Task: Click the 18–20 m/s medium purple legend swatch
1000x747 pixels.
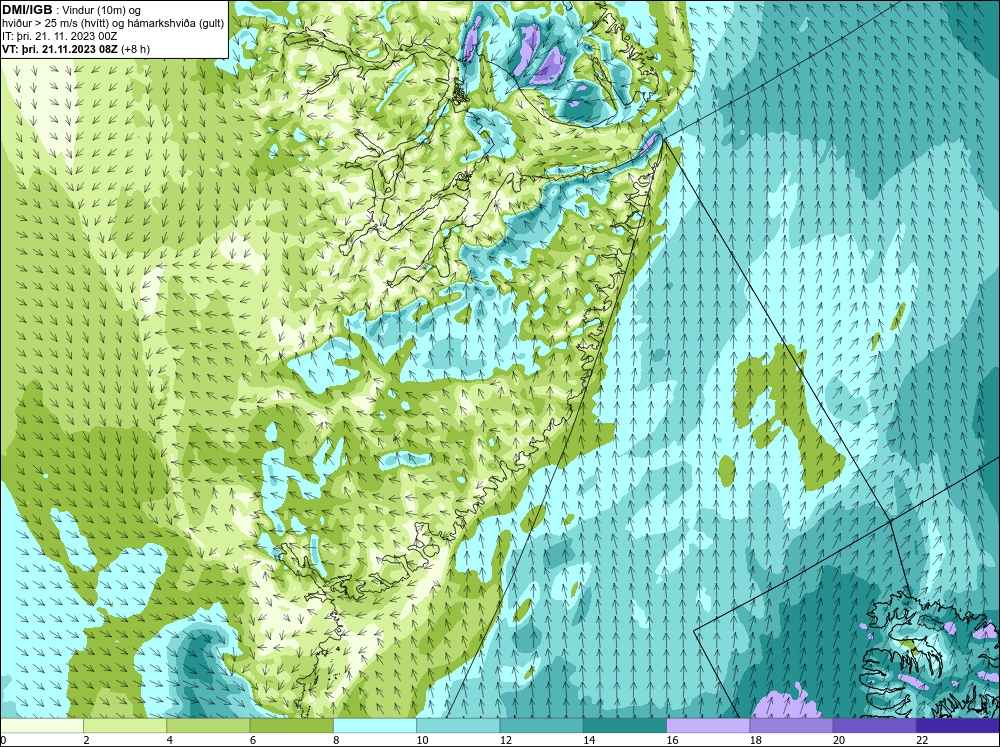Action: pyautogui.click(x=791, y=726)
